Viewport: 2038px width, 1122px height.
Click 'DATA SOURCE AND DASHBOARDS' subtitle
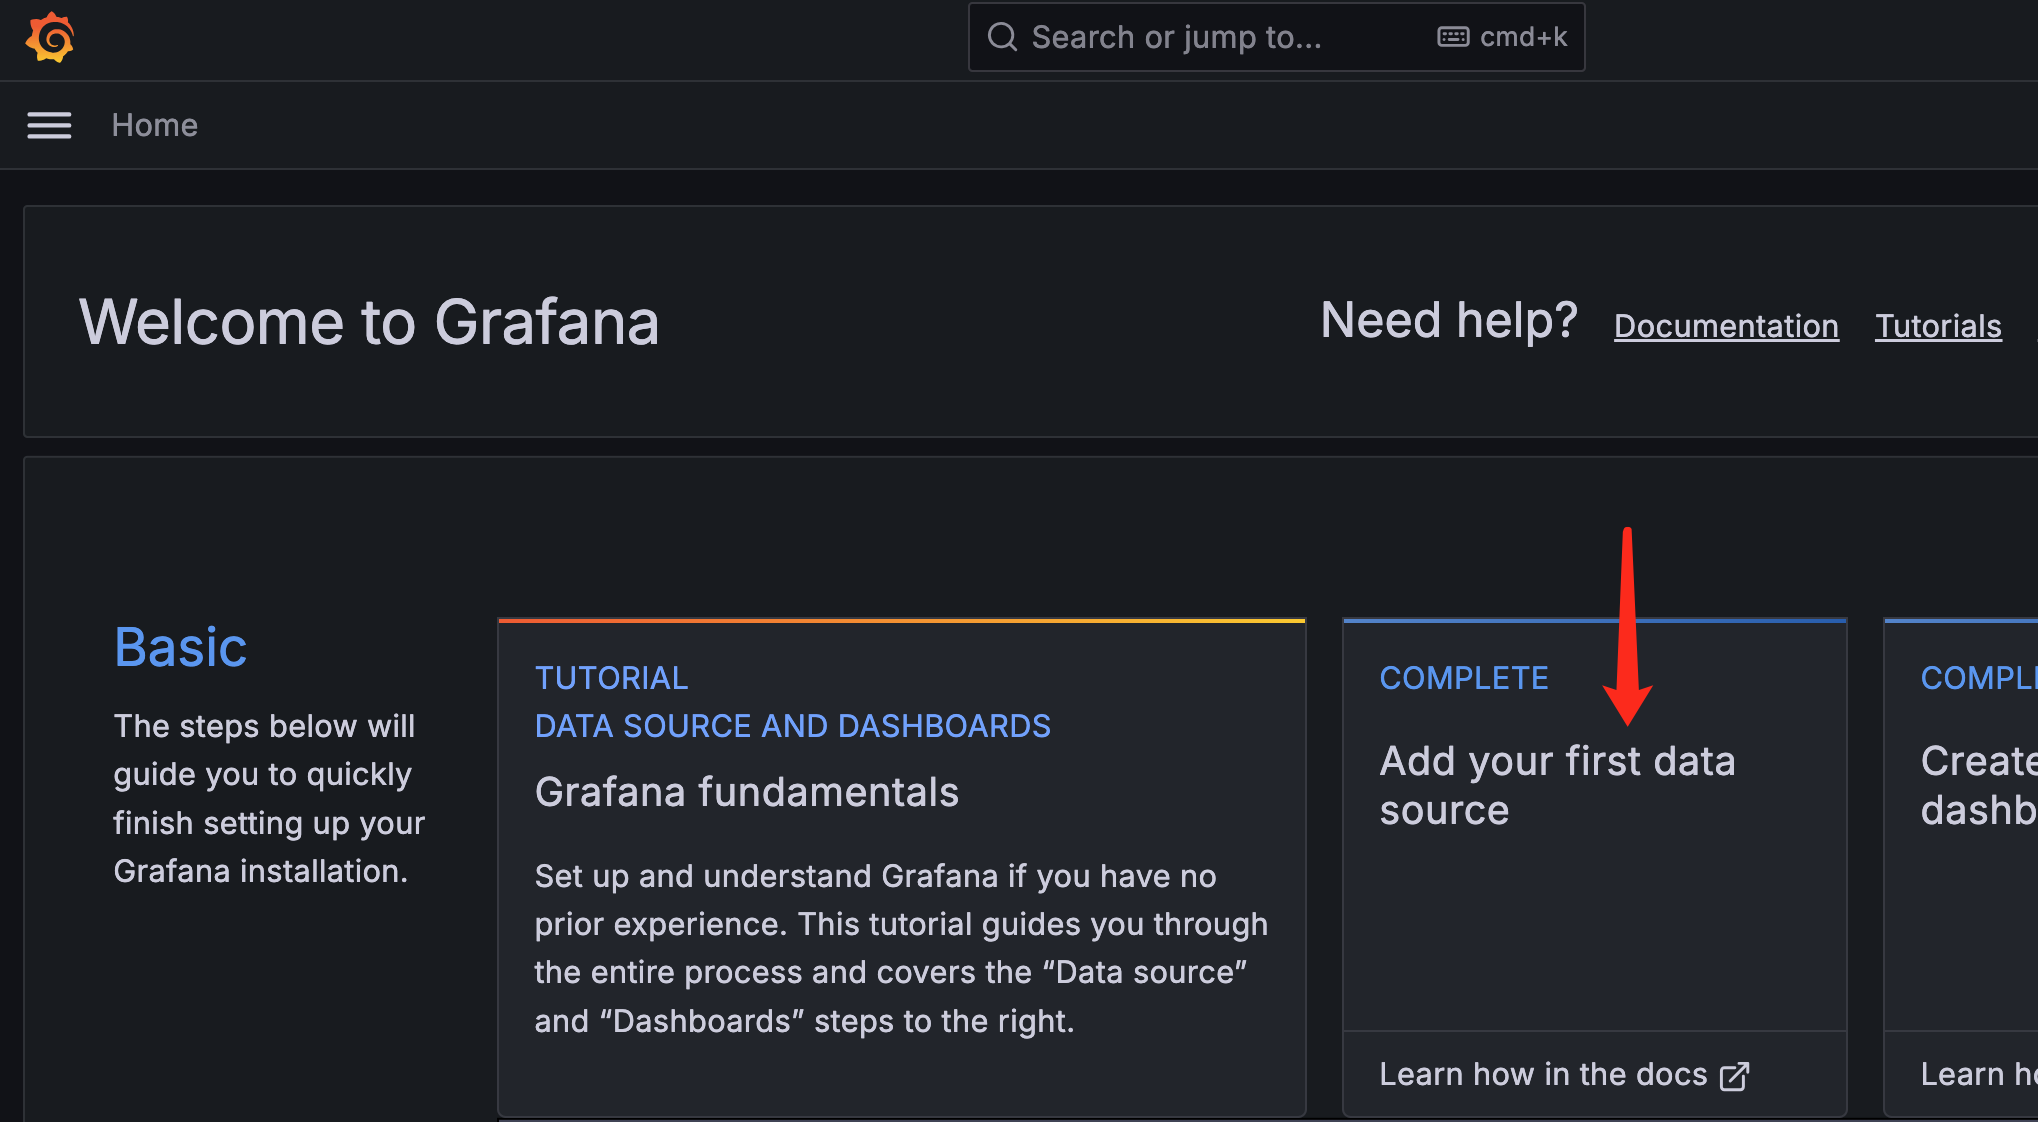tap(792, 726)
